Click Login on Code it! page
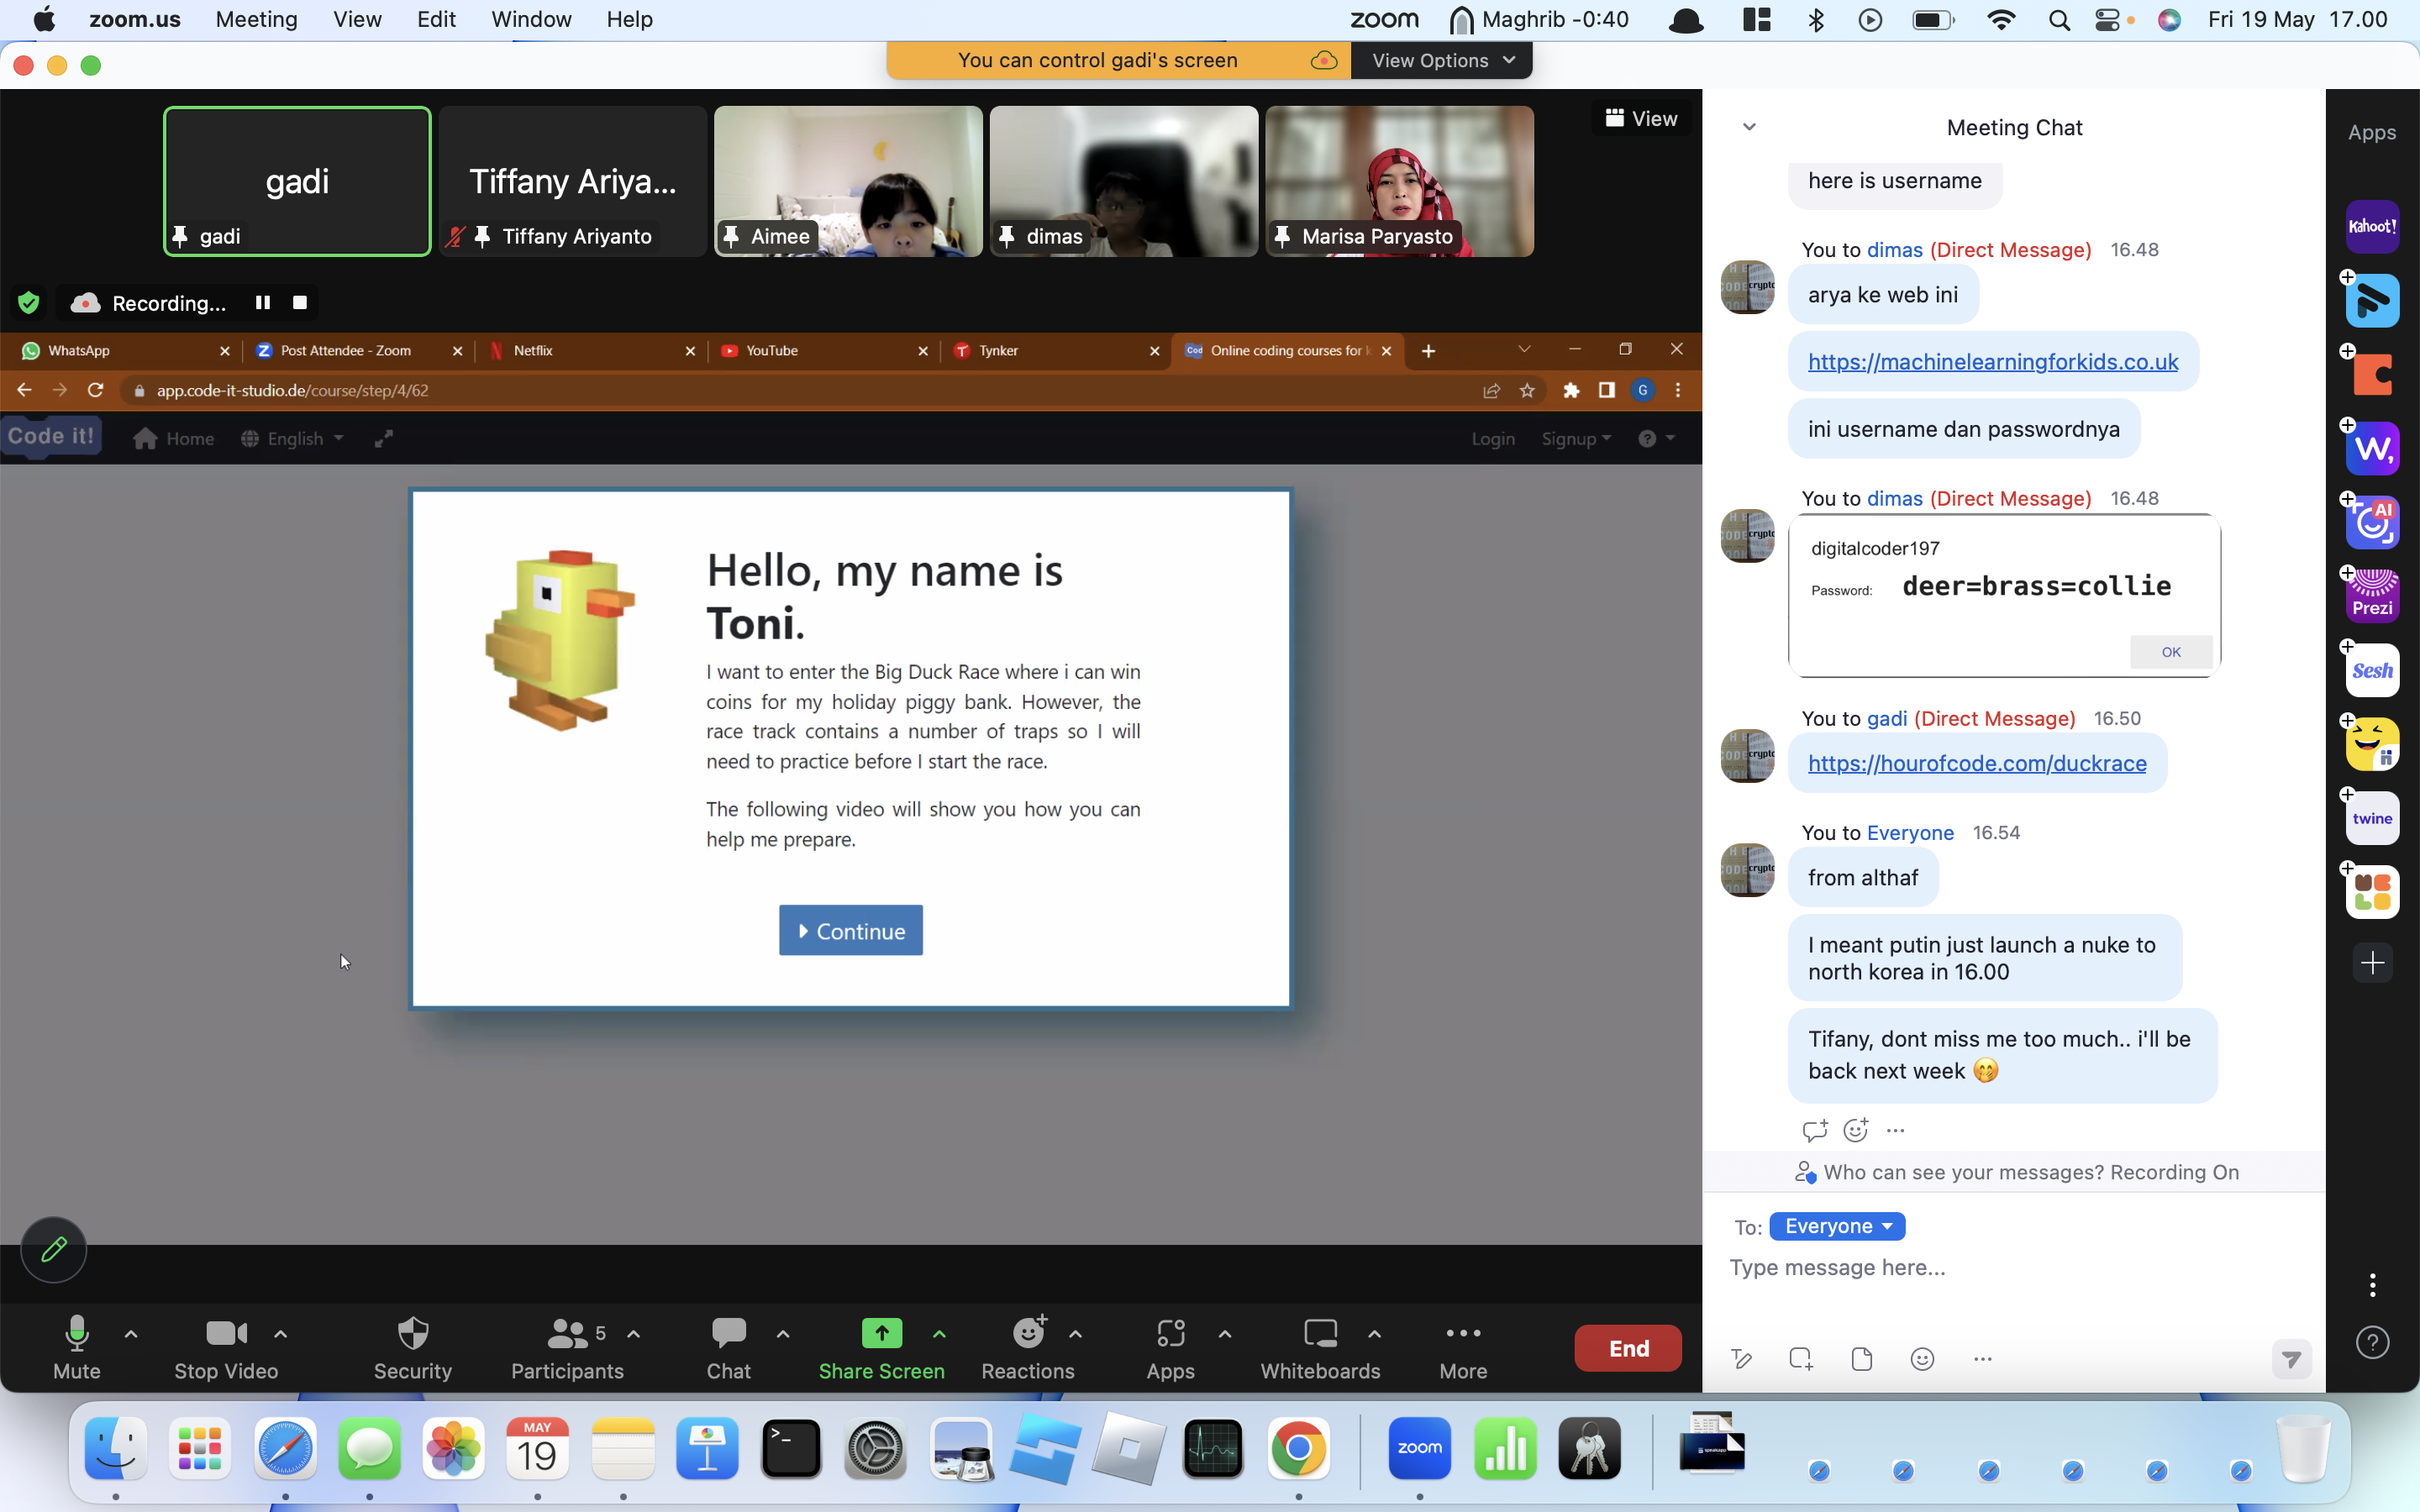2420x1512 pixels. [x=1493, y=439]
